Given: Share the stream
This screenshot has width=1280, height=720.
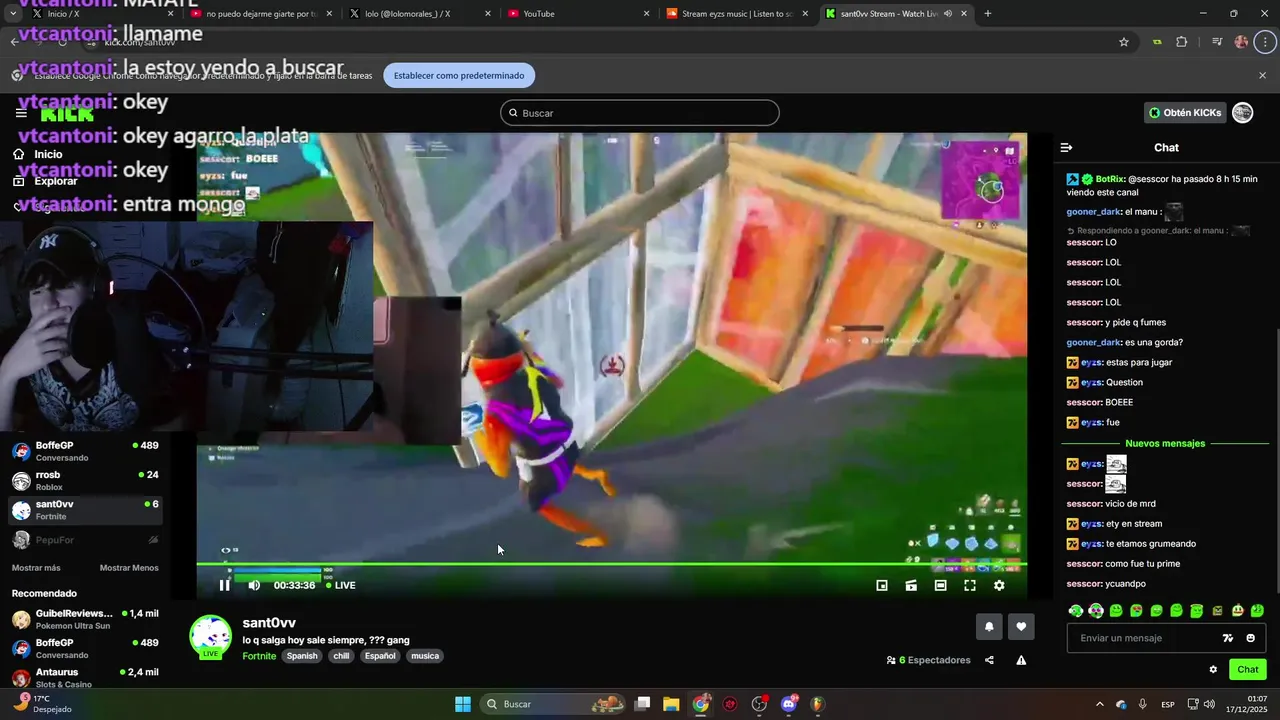Looking at the screenshot, I should pyautogui.click(x=989, y=660).
